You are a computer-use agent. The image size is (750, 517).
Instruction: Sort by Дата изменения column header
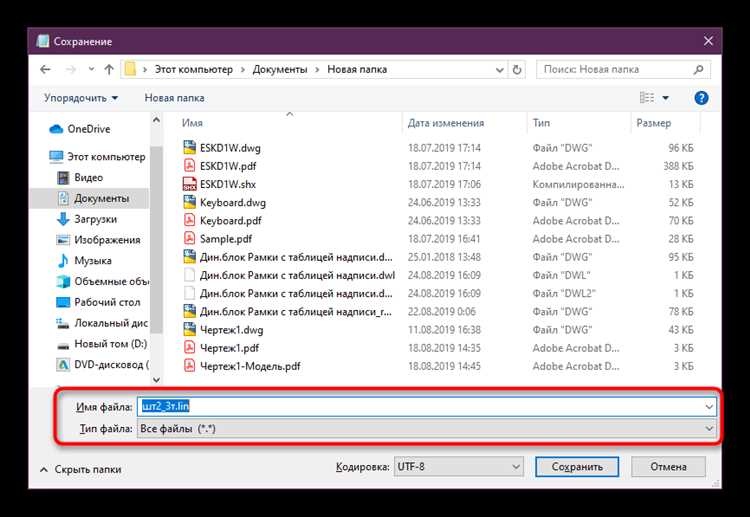[446, 123]
